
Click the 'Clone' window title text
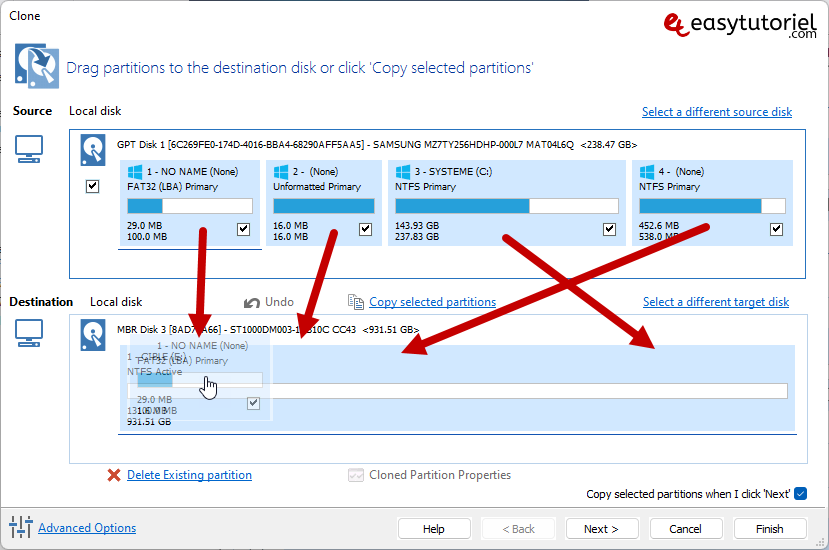click(24, 16)
